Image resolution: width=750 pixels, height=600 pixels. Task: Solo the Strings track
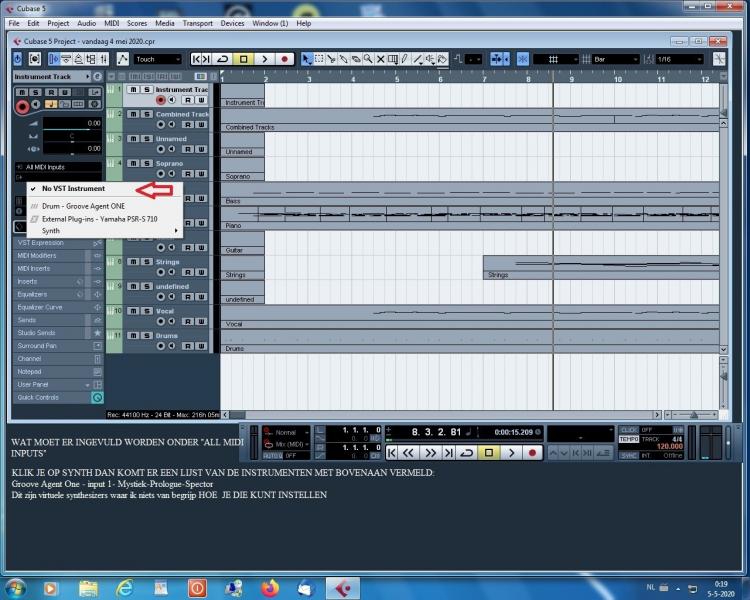point(147,262)
